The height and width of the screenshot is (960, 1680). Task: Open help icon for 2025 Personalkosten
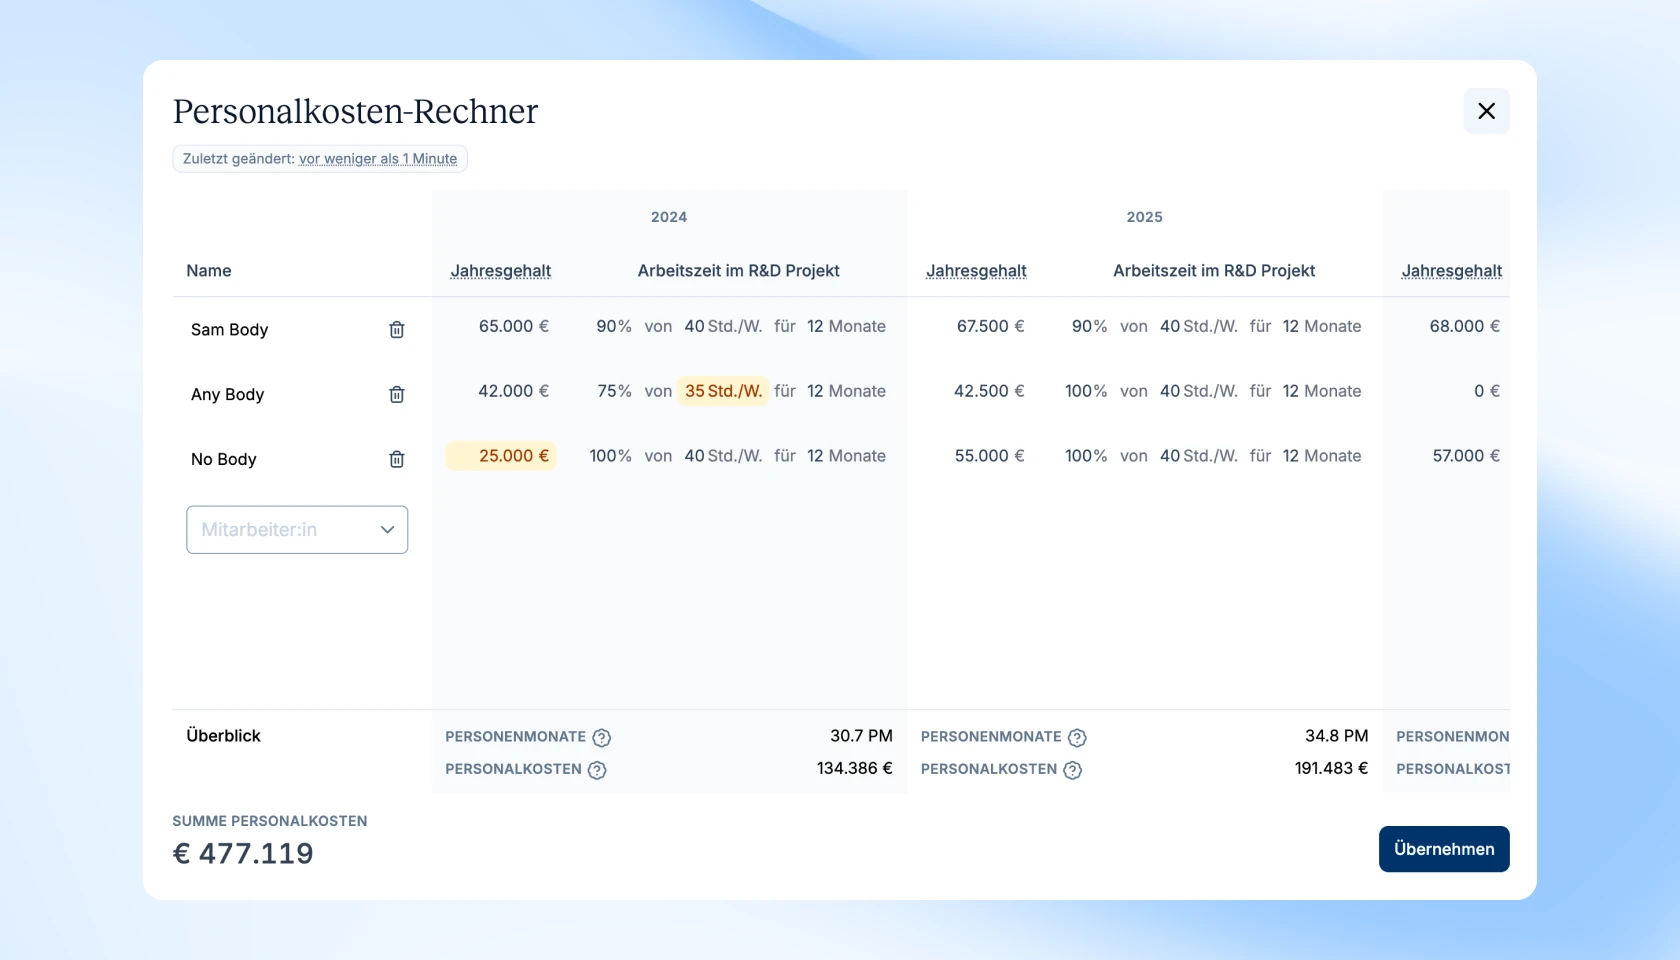[x=1072, y=770]
